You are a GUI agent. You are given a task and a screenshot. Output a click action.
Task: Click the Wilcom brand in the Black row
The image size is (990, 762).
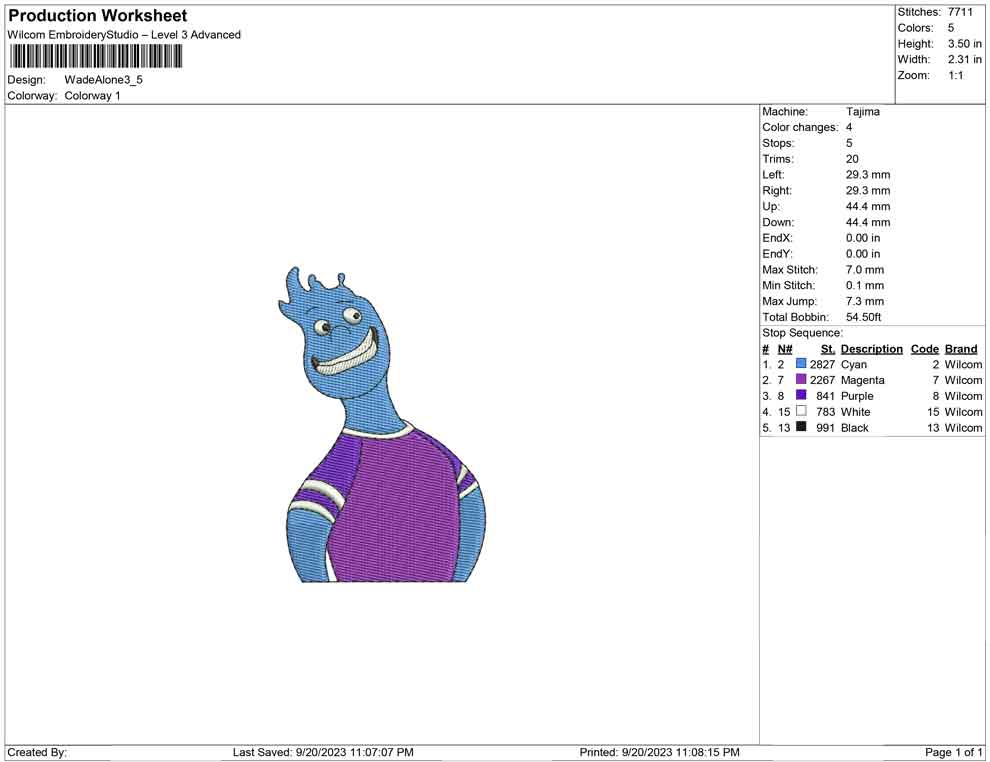963,427
